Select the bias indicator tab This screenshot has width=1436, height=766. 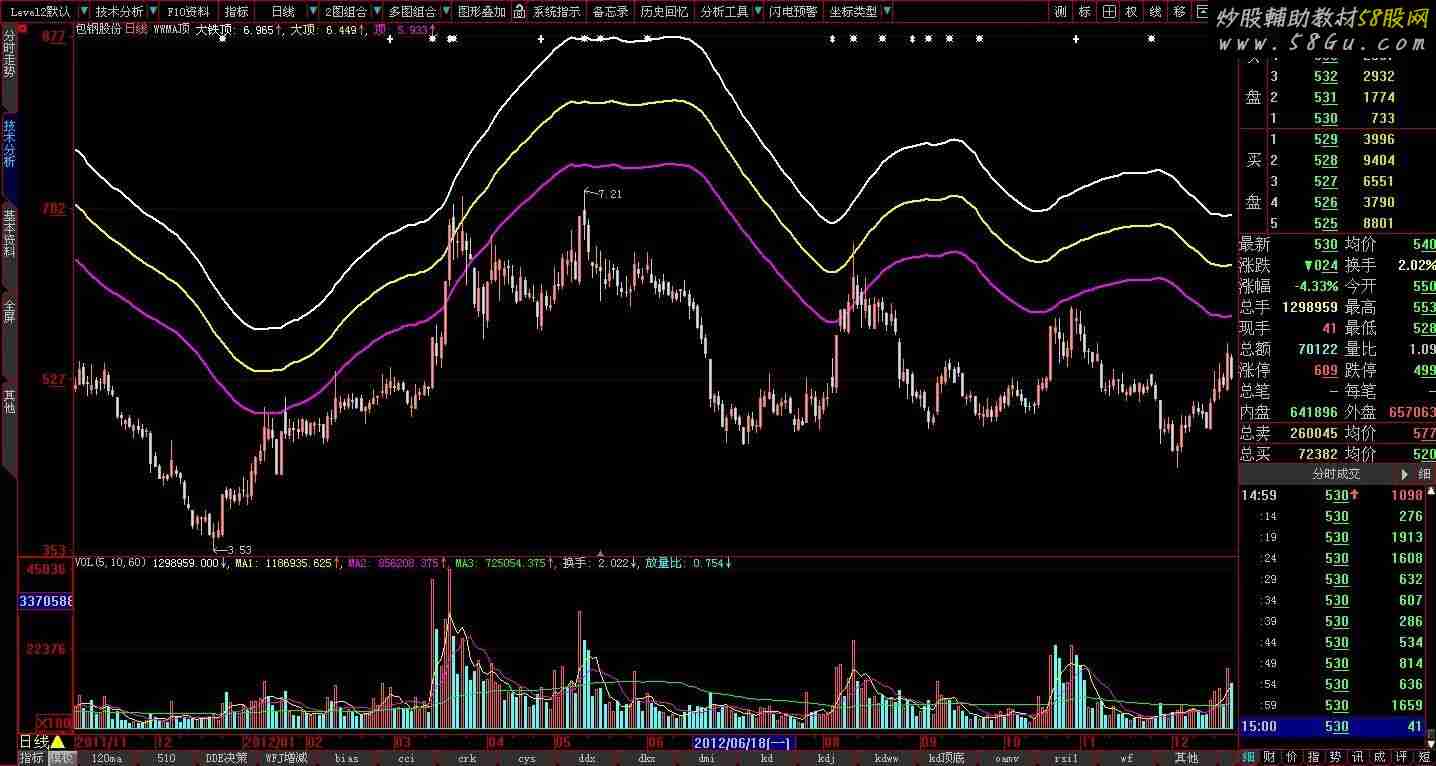346,758
